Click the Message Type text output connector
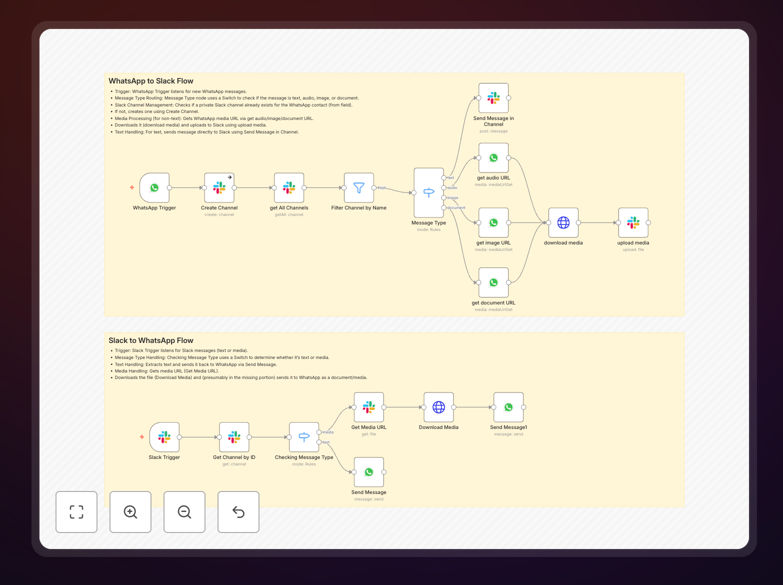Viewport: 783px width, 585px height. pyautogui.click(x=444, y=178)
